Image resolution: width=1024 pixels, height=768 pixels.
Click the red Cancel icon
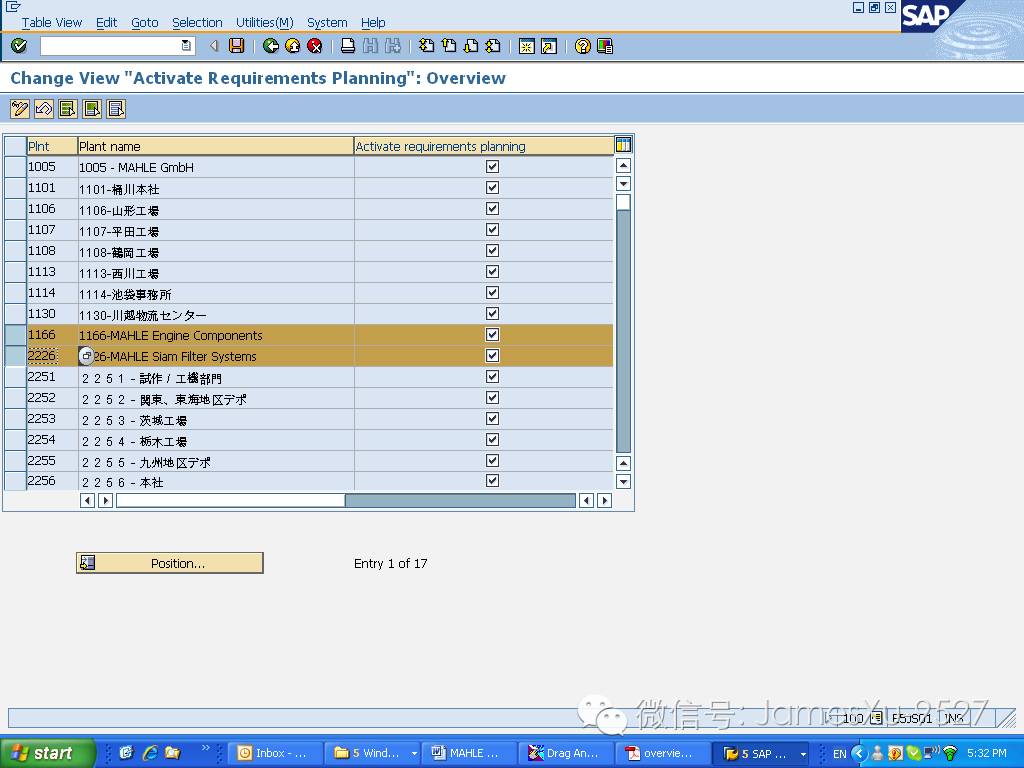(x=315, y=46)
